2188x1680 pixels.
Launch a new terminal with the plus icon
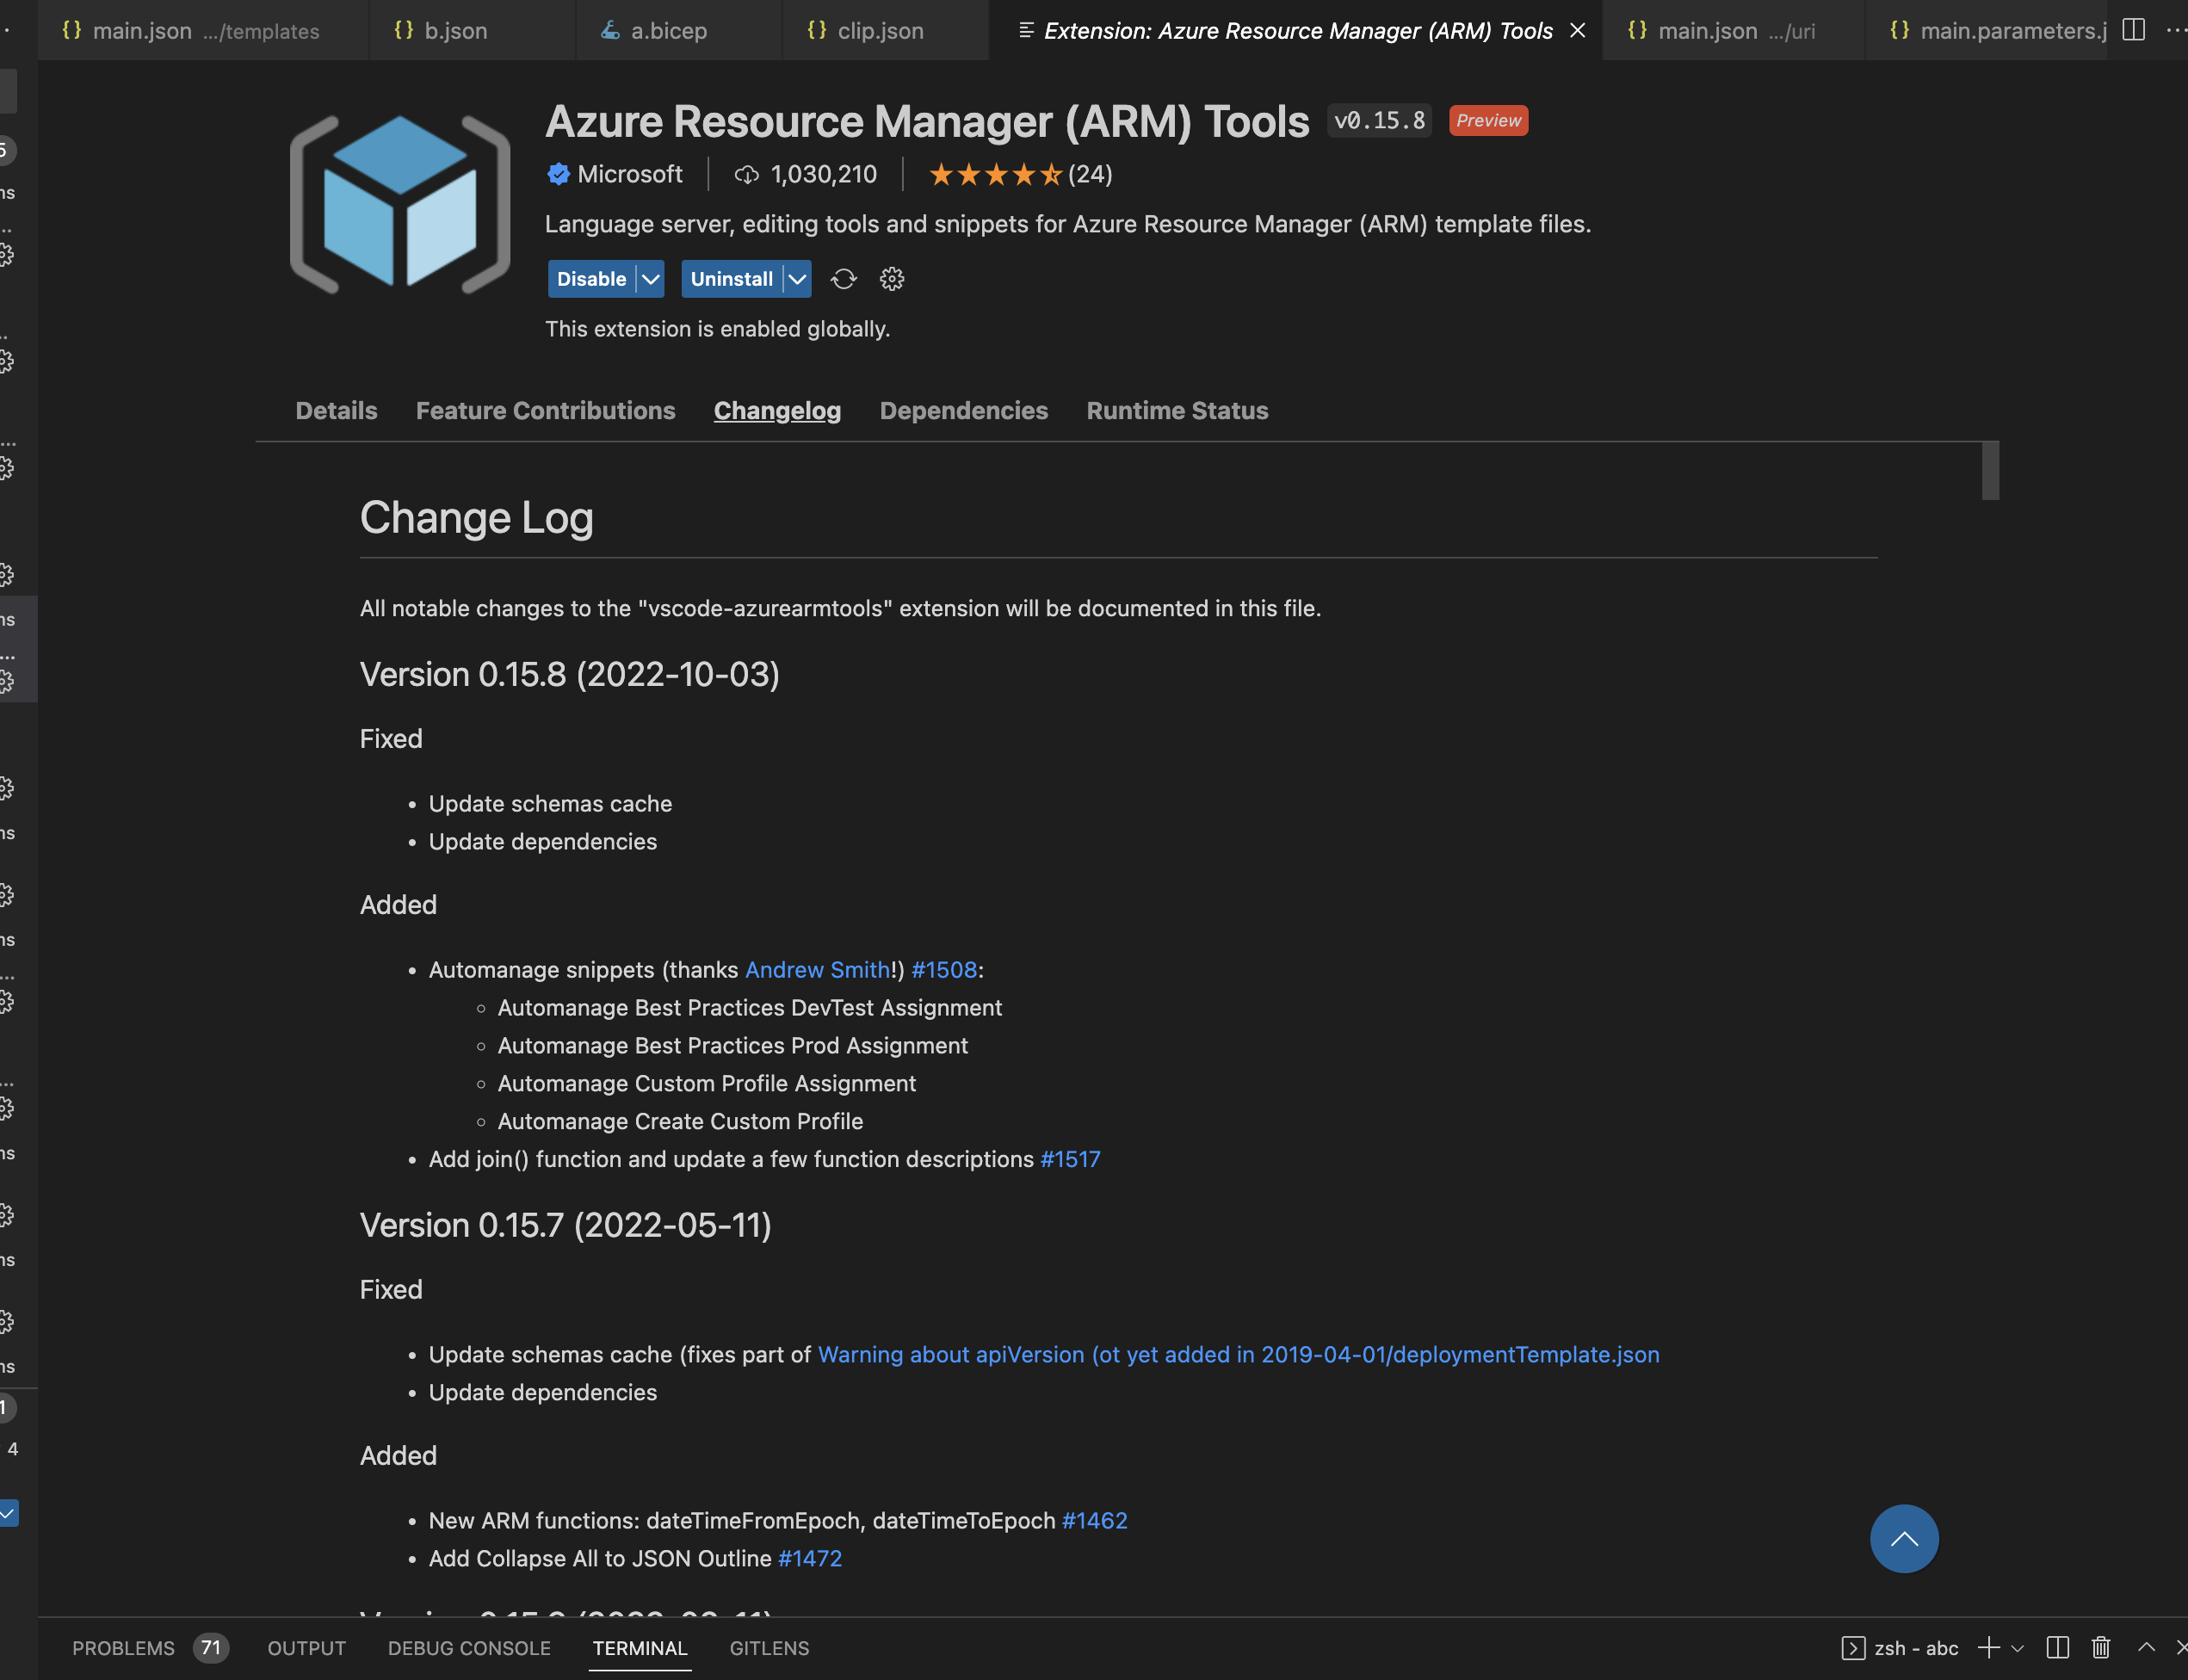tap(1988, 1648)
